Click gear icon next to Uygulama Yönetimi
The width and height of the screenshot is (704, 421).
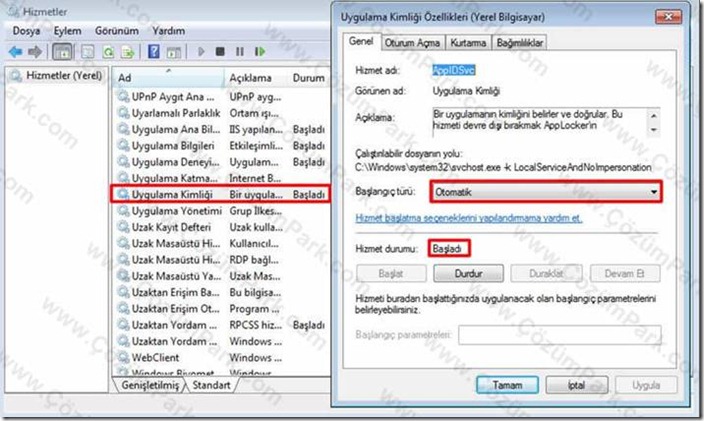(x=123, y=210)
